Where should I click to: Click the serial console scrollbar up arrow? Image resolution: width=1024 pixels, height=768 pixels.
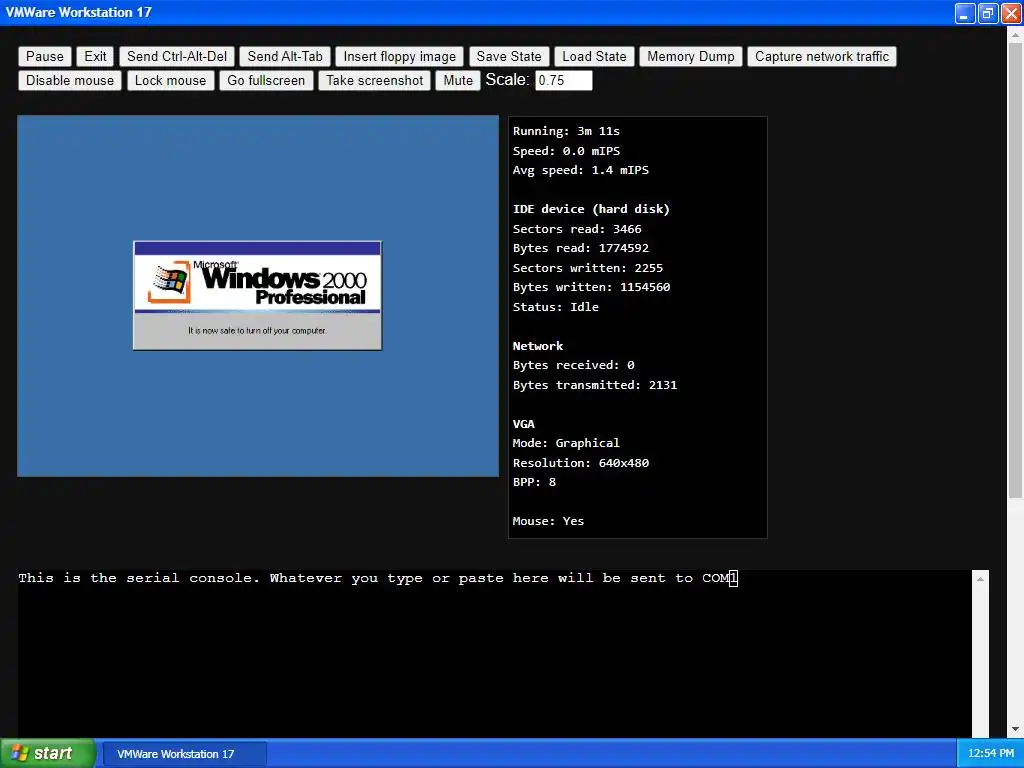(x=980, y=579)
